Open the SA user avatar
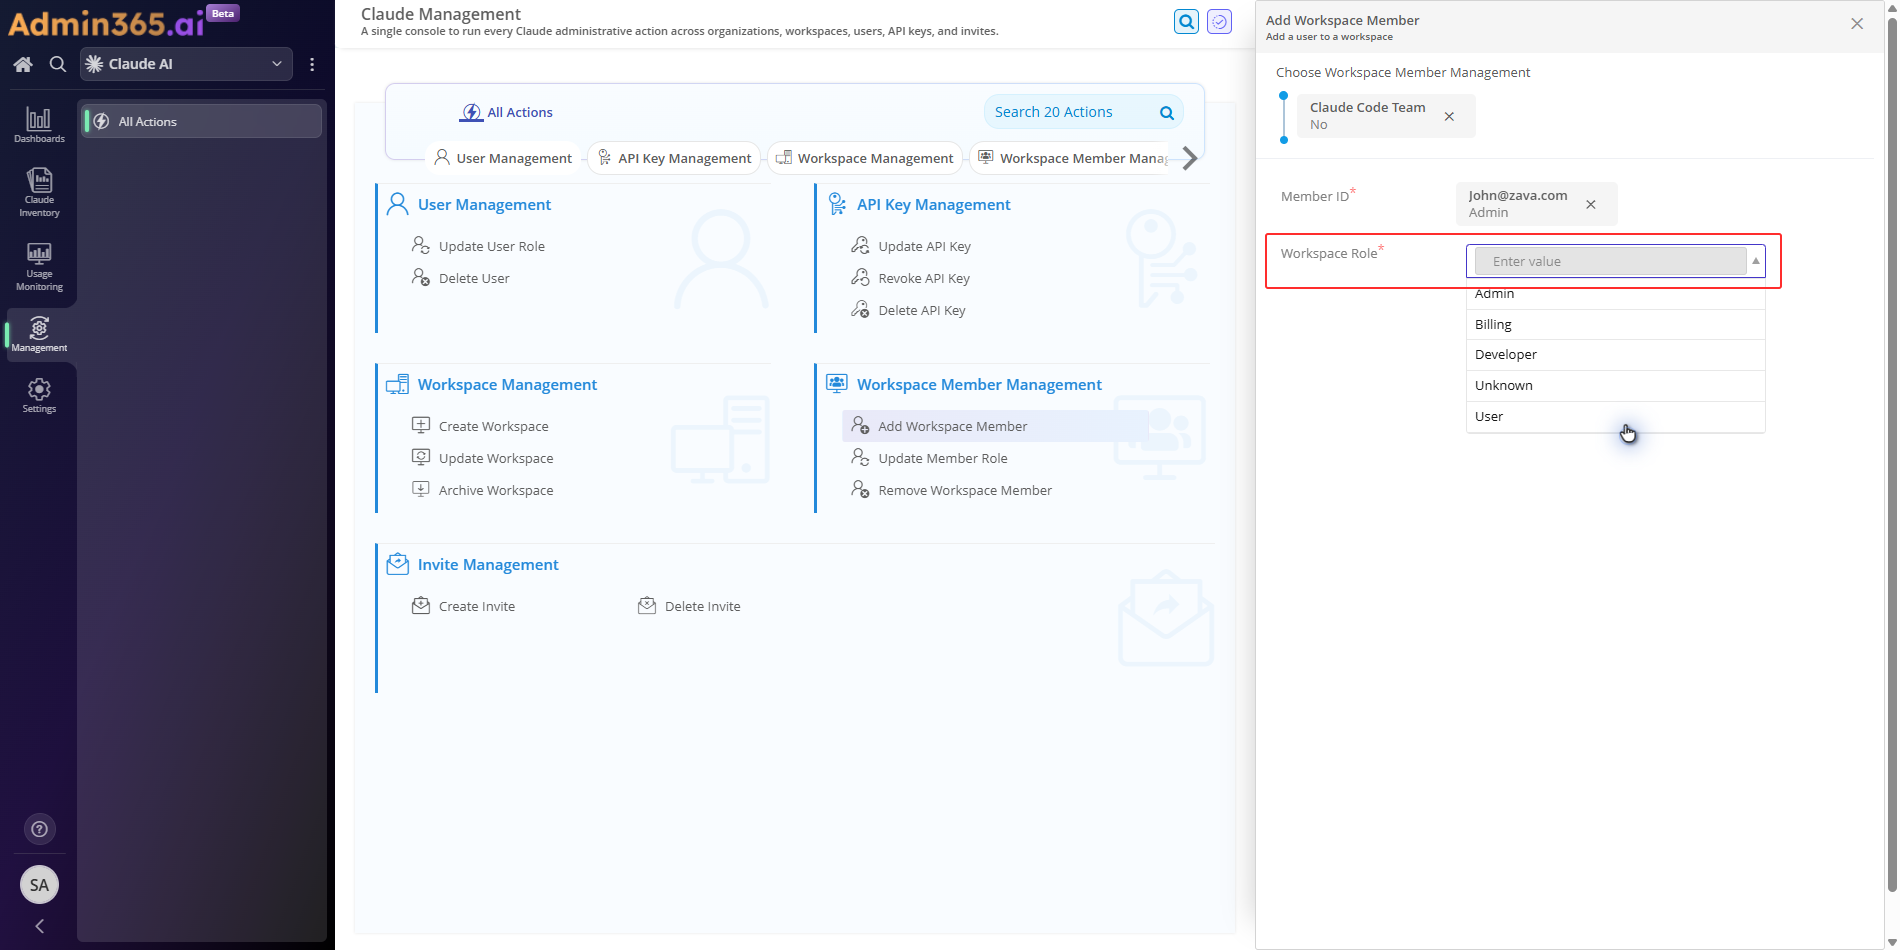The width and height of the screenshot is (1900, 950). [x=39, y=884]
